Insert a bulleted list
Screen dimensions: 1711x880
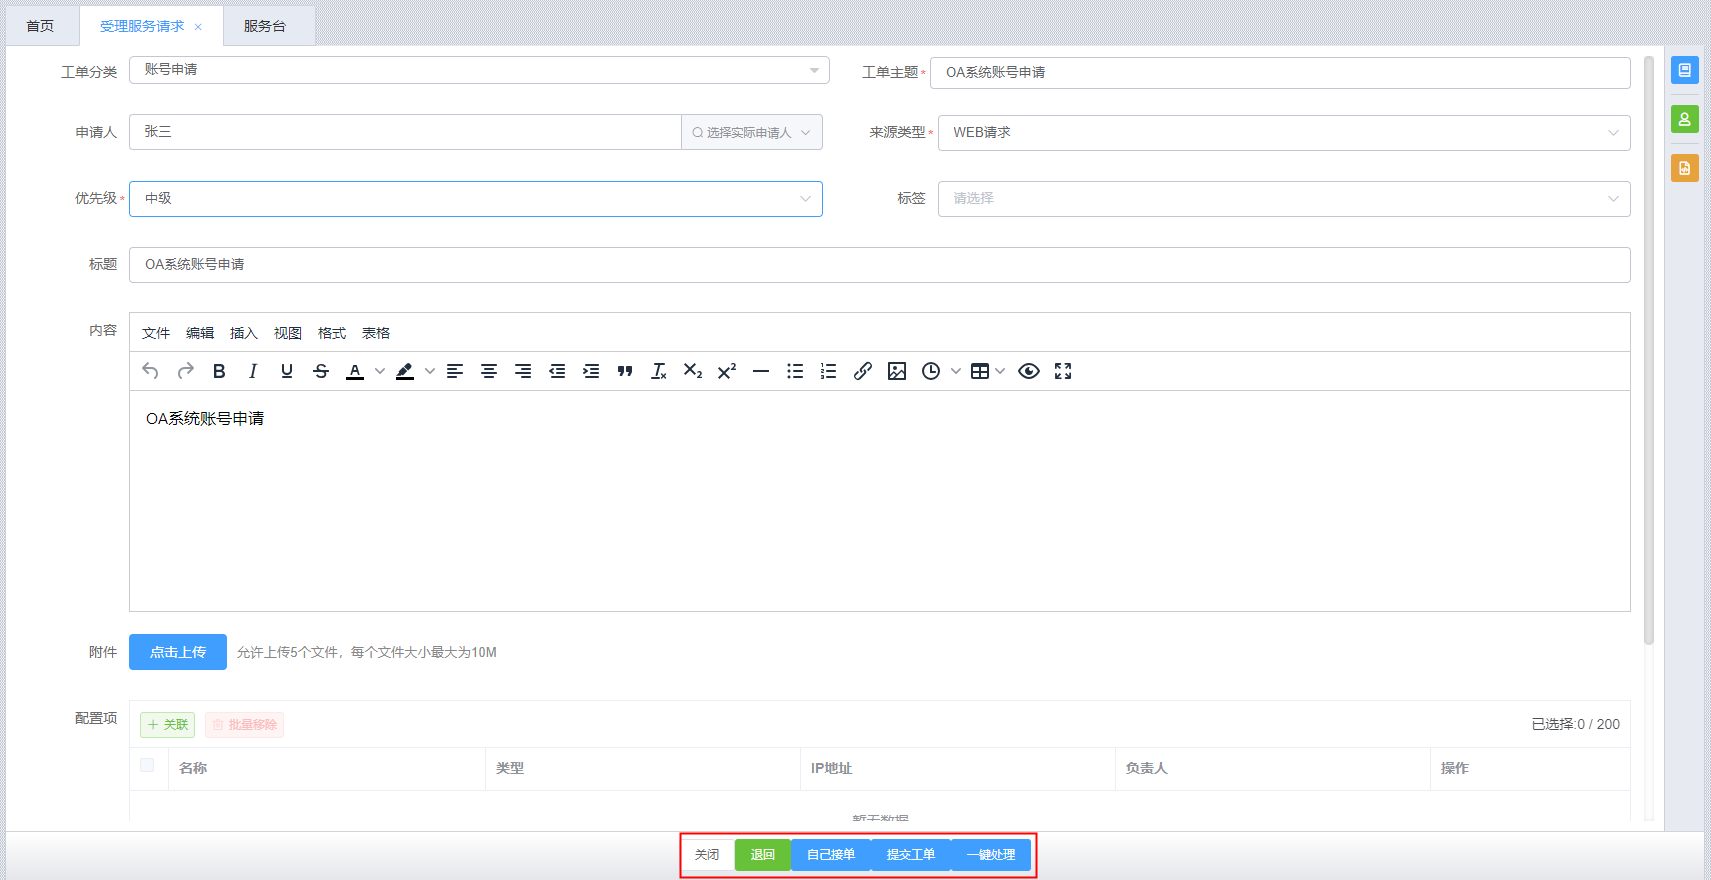click(795, 371)
